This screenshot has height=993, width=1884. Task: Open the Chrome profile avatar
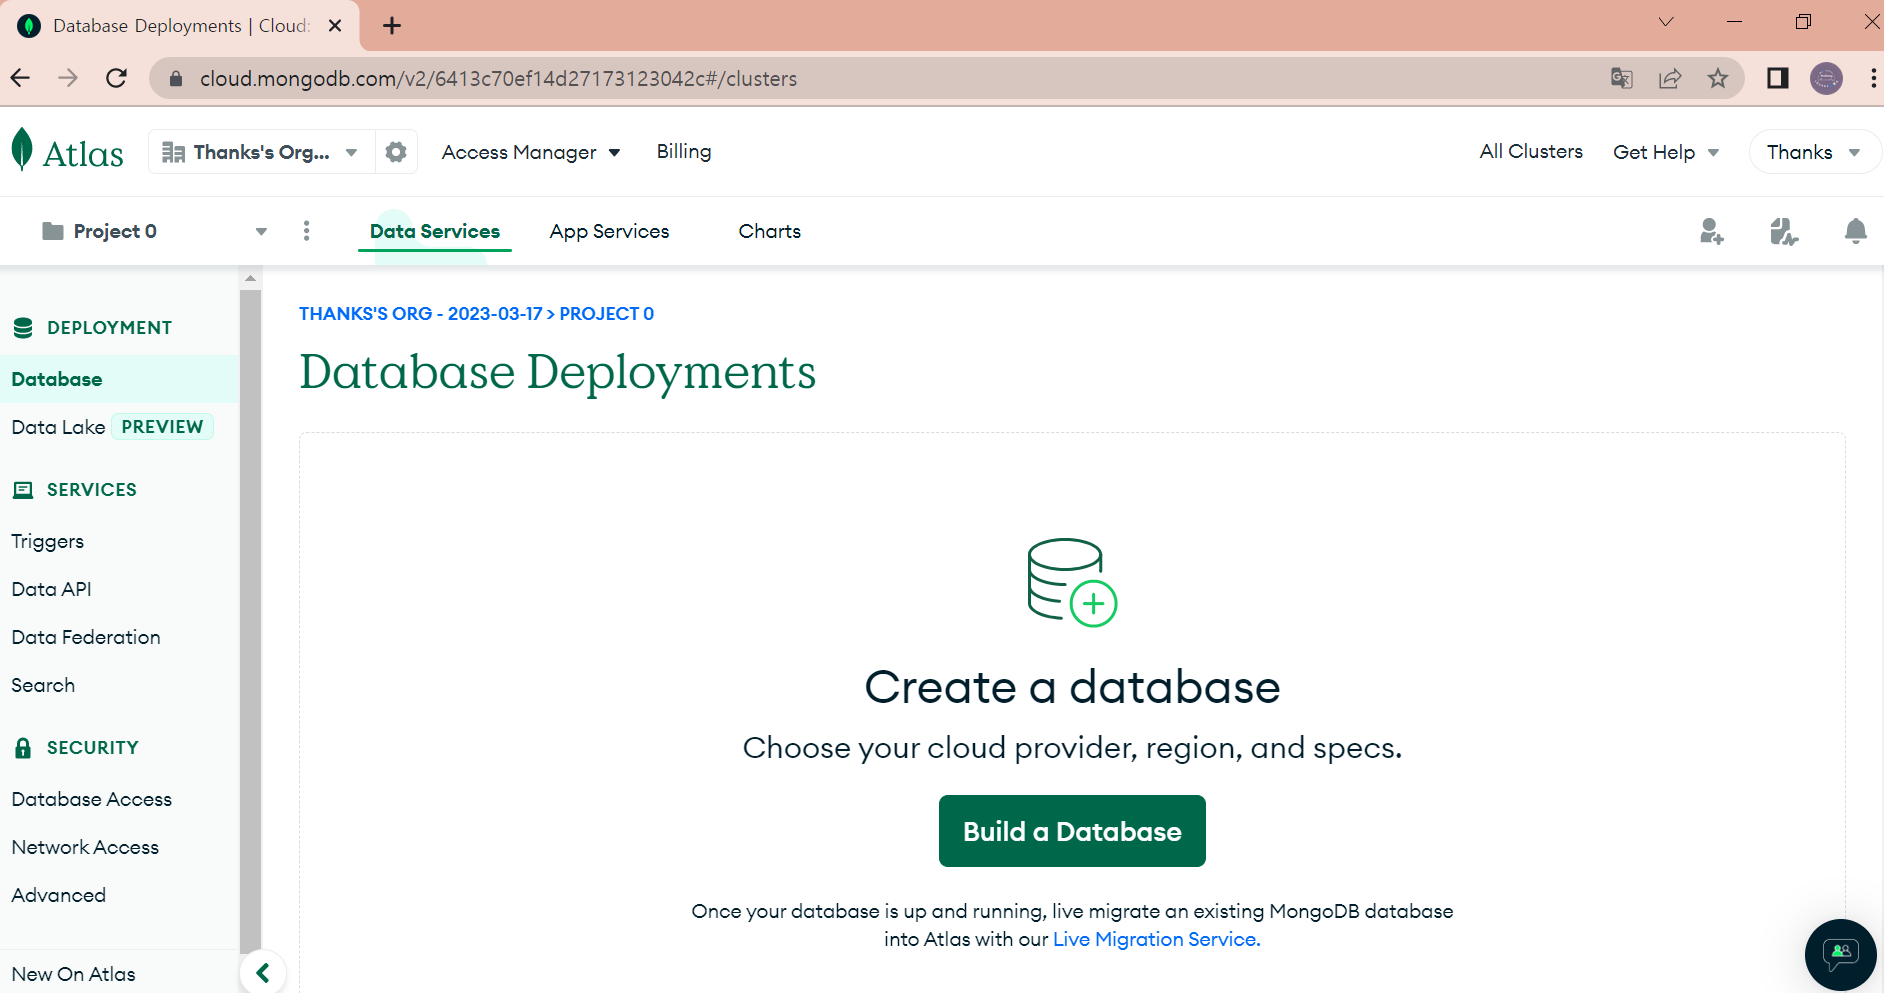click(x=1827, y=78)
